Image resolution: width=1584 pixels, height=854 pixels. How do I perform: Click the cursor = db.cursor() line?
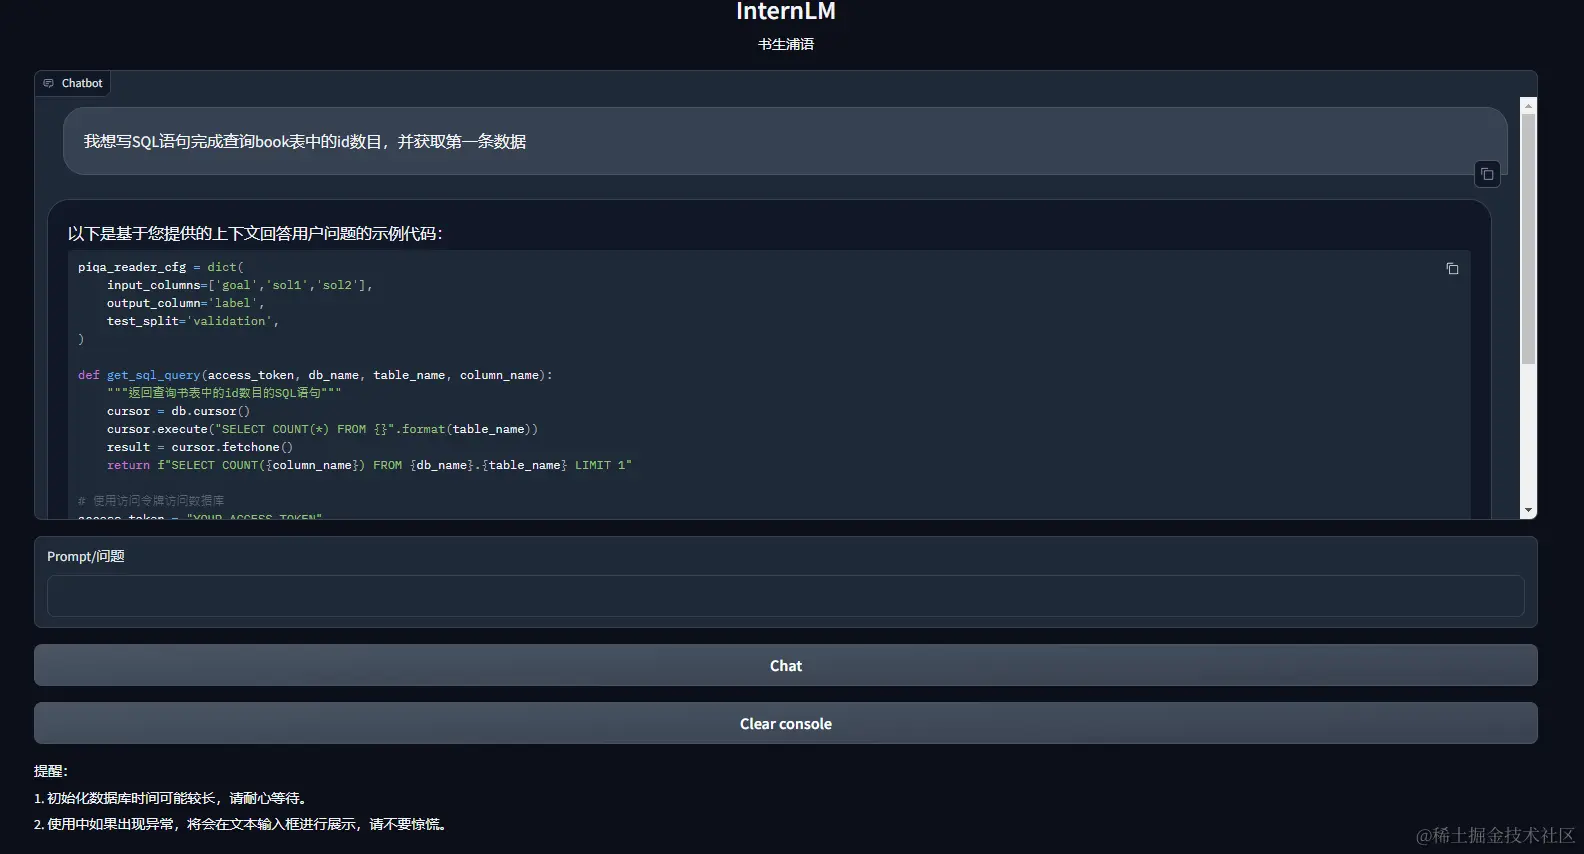[x=178, y=411]
